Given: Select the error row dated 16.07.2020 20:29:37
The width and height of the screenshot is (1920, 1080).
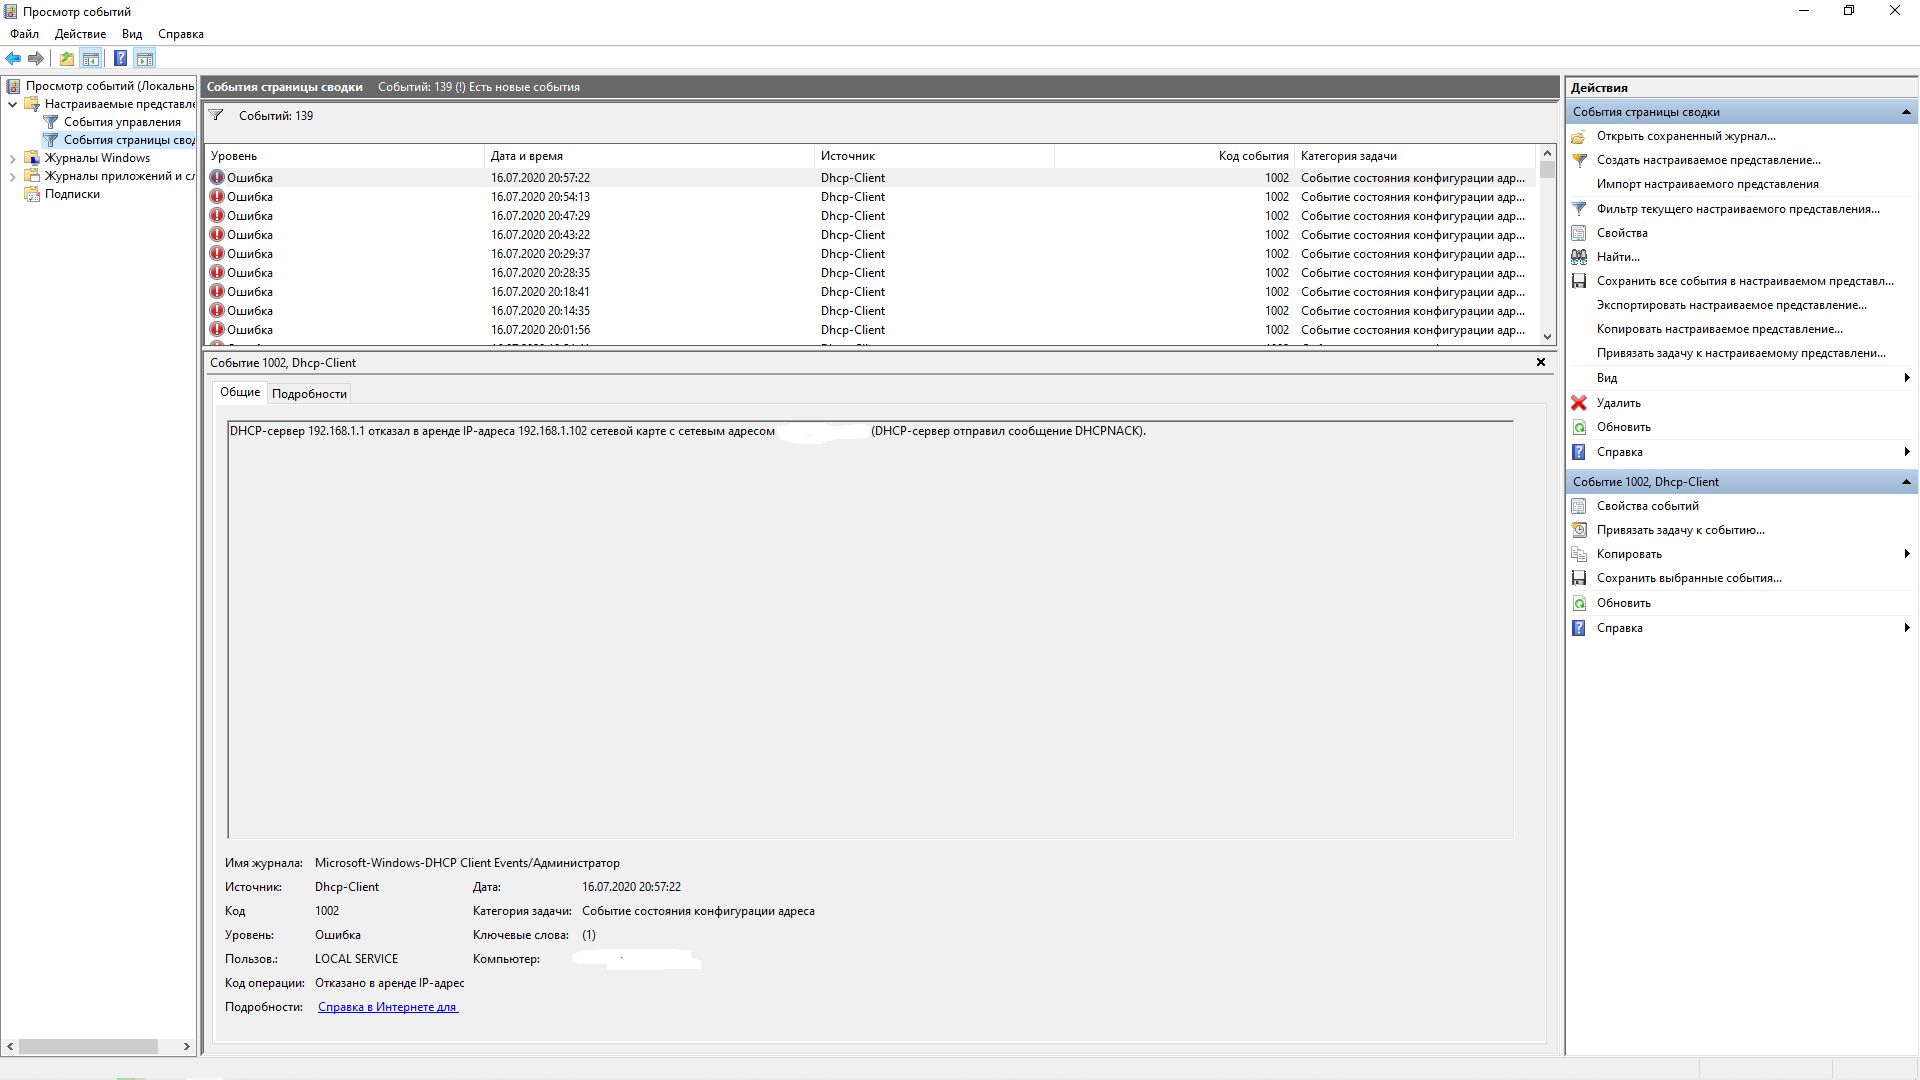Looking at the screenshot, I should 870,254.
